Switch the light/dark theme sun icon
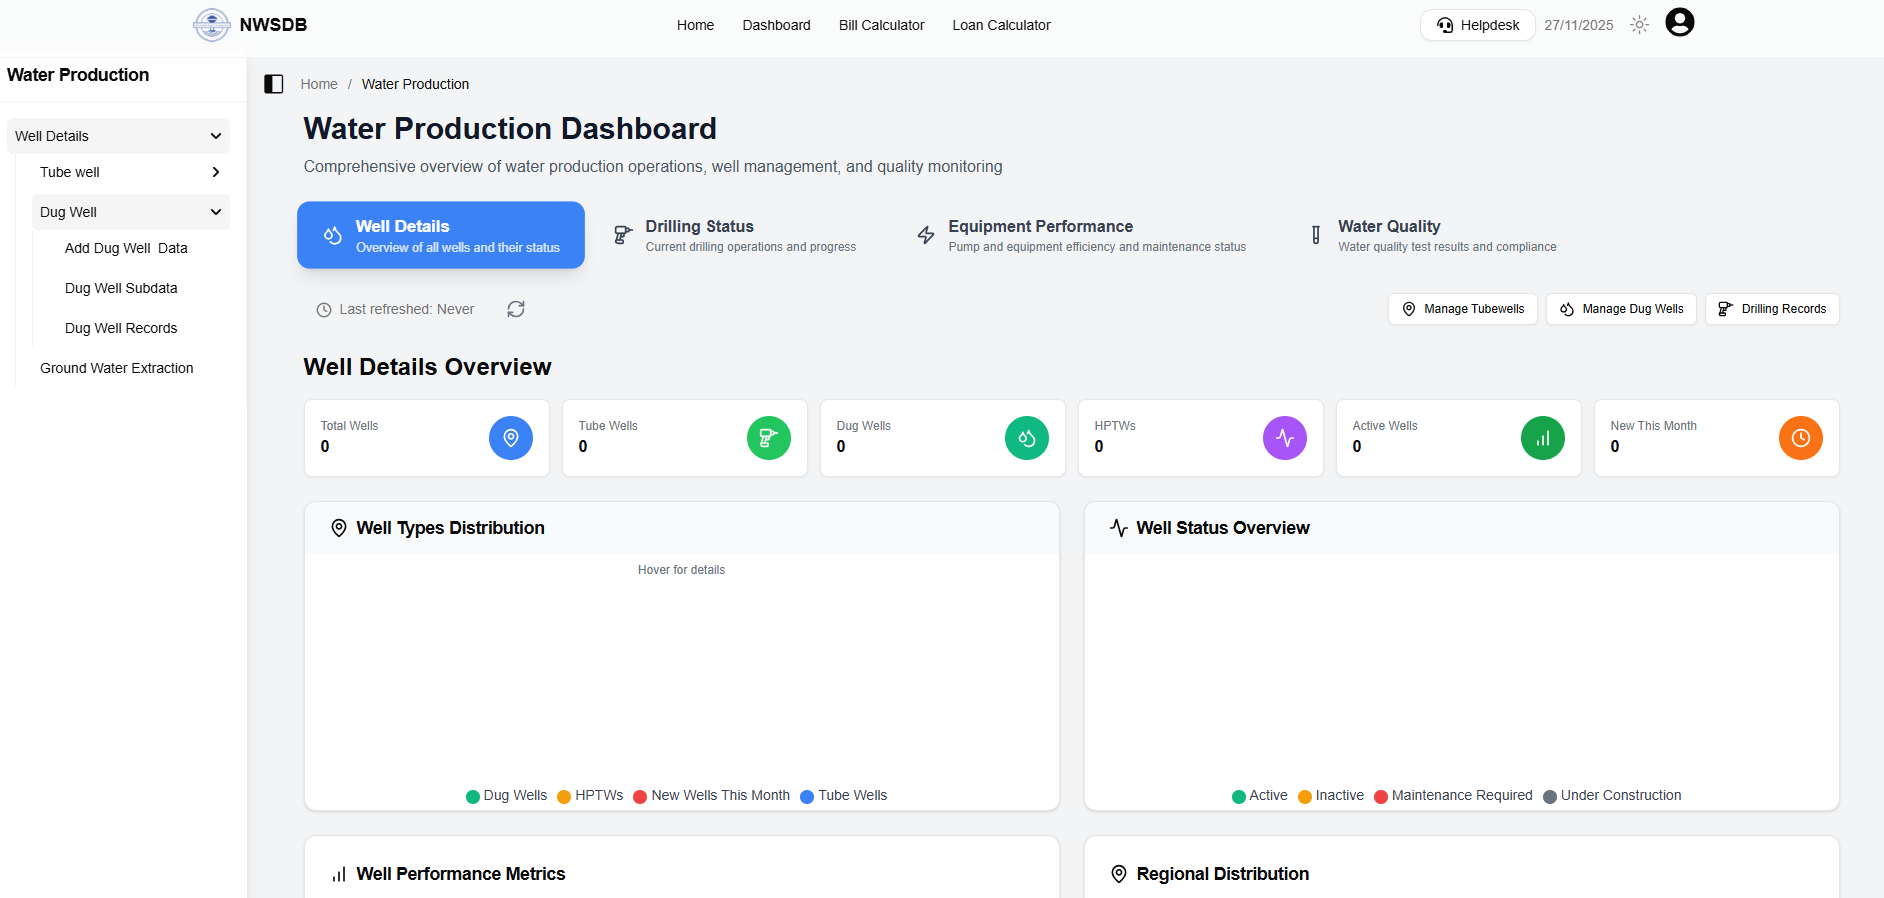This screenshot has height=898, width=1884. point(1639,25)
